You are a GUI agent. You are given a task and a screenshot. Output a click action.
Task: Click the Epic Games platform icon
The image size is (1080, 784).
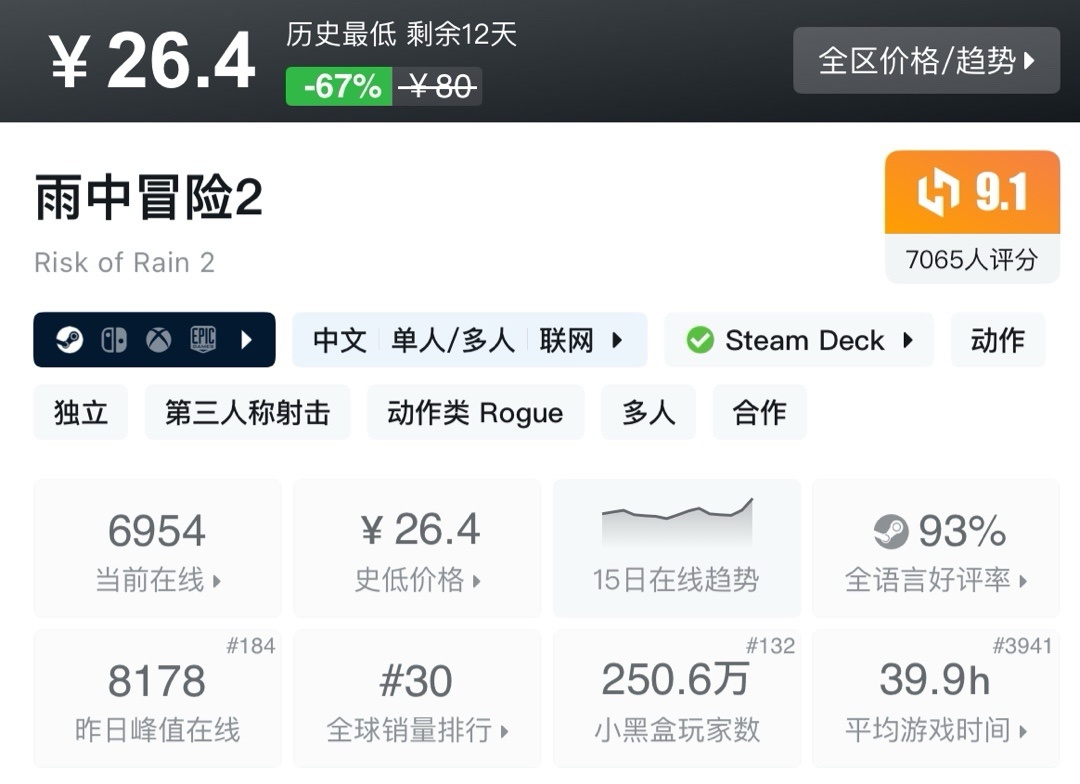203,340
